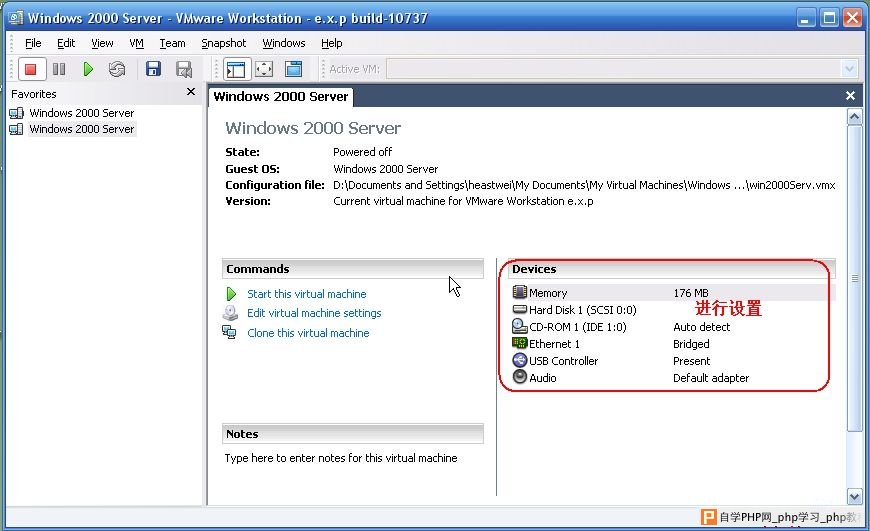The height and width of the screenshot is (531, 870).
Task: Open the Team menu
Action: point(172,43)
